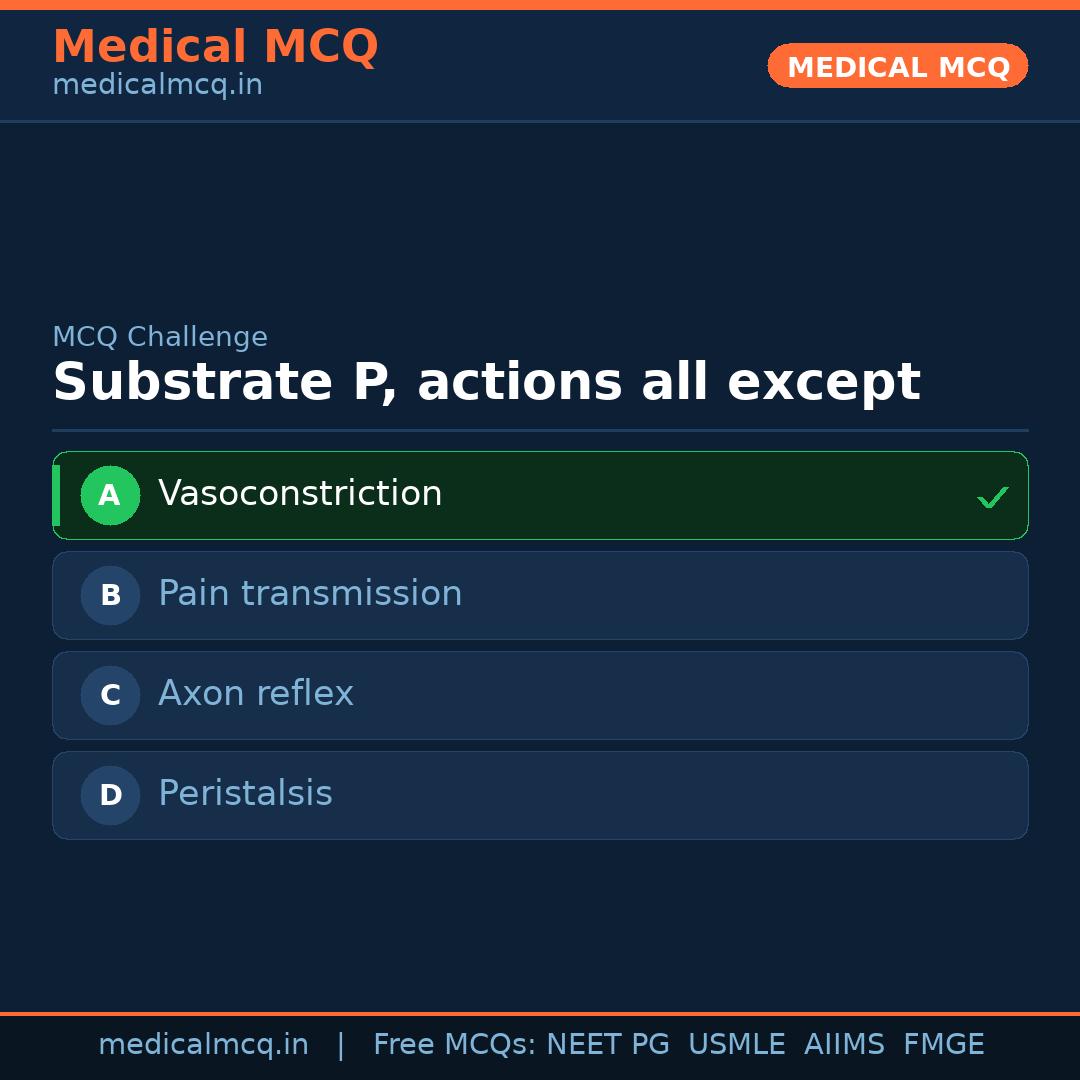Open the medicalmcq.in header link
The height and width of the screenshot is (1080, 1080).
(157, 85)
